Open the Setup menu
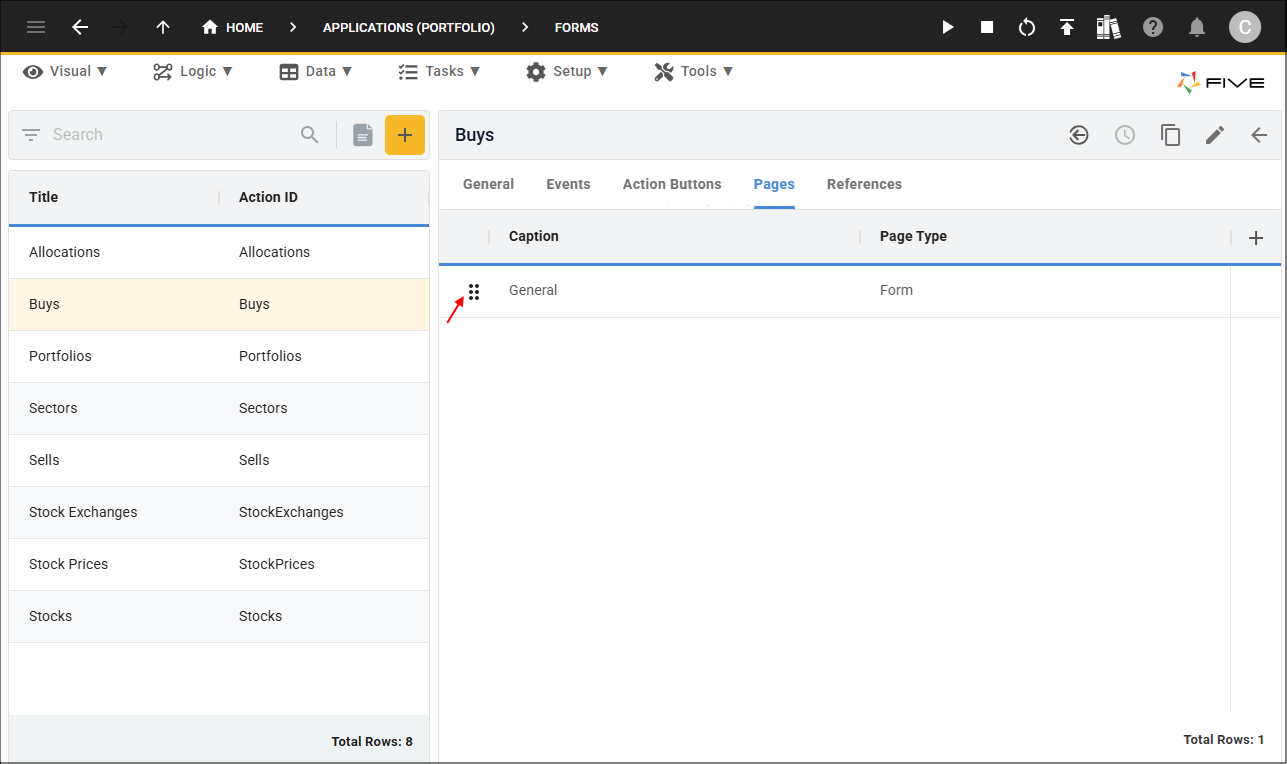The height and width of the screenshot is (764, 1287). [x=567, y=71]
